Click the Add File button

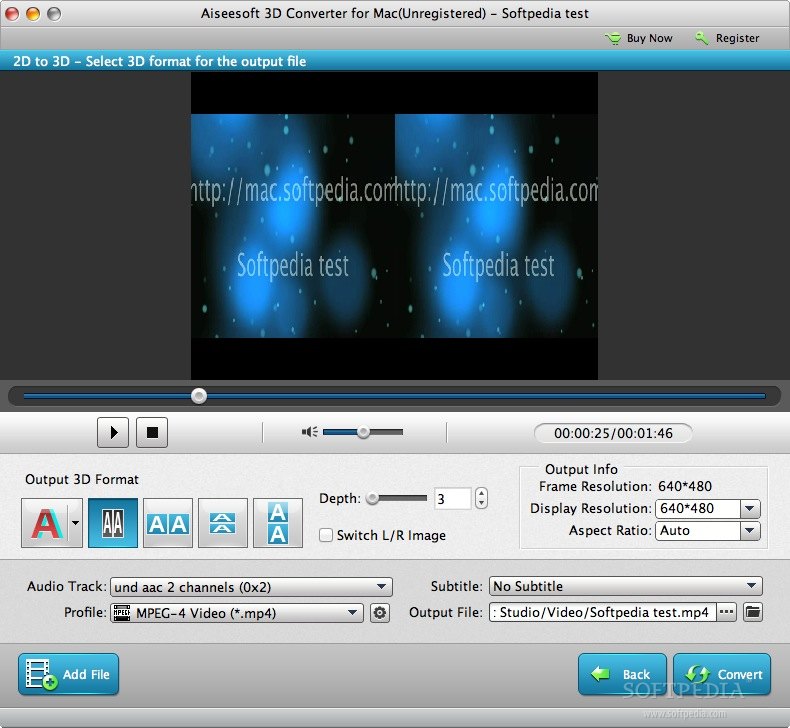[69, 674]
